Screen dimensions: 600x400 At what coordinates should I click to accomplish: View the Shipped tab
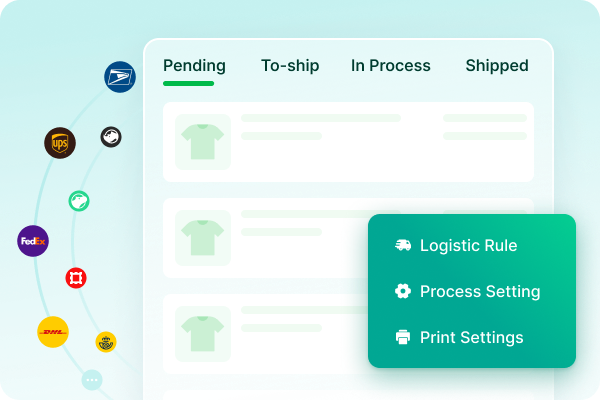point(497,66)
